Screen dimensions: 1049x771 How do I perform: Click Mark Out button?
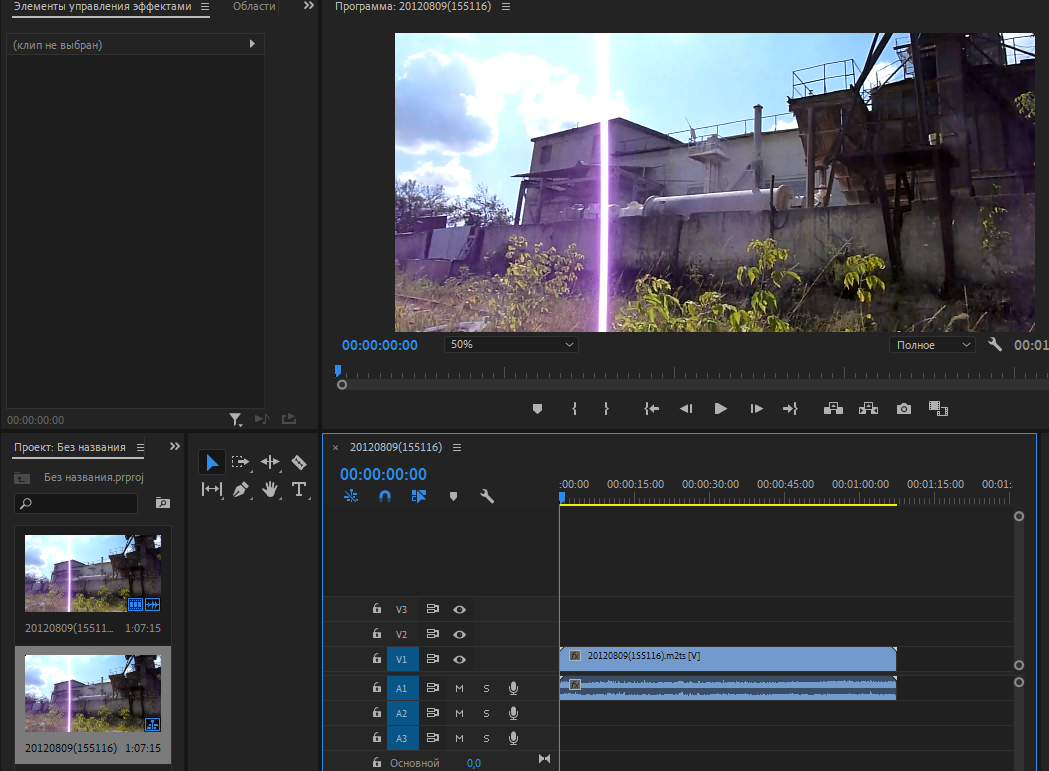point(606,408)
